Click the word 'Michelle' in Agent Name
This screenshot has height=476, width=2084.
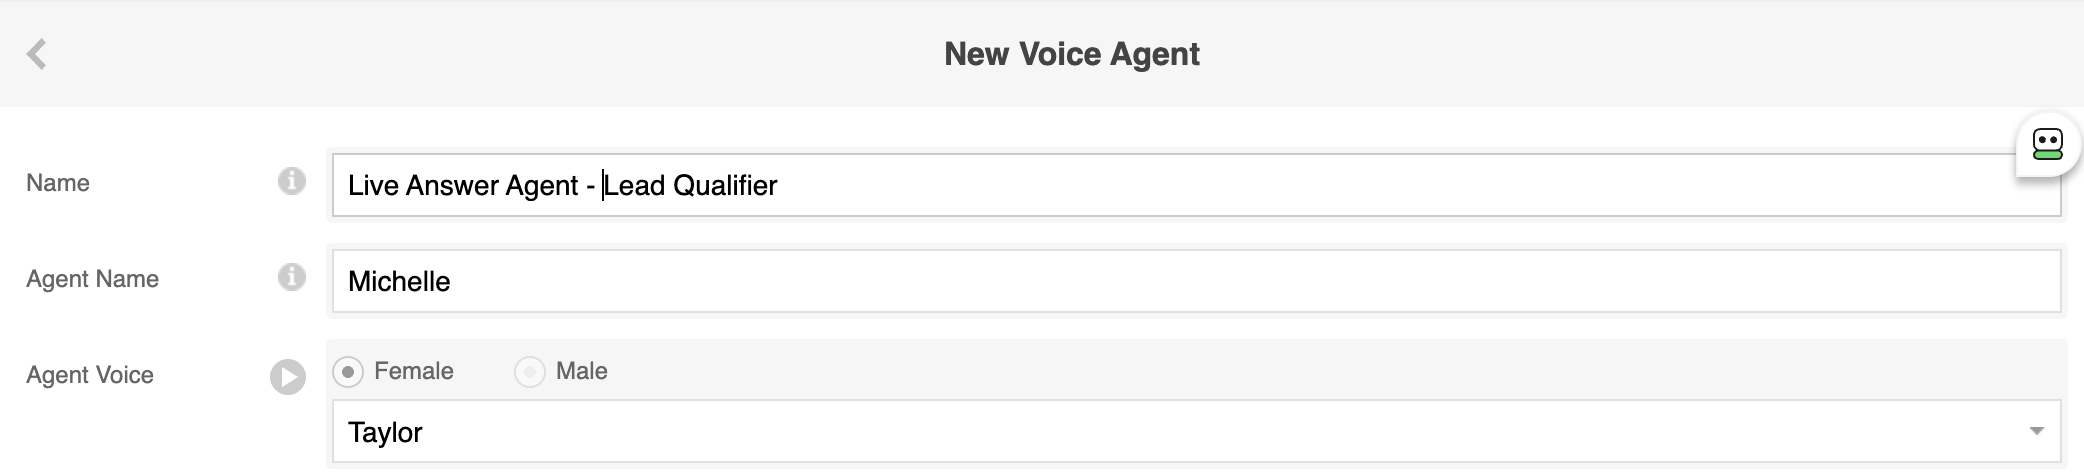(399, 282)
